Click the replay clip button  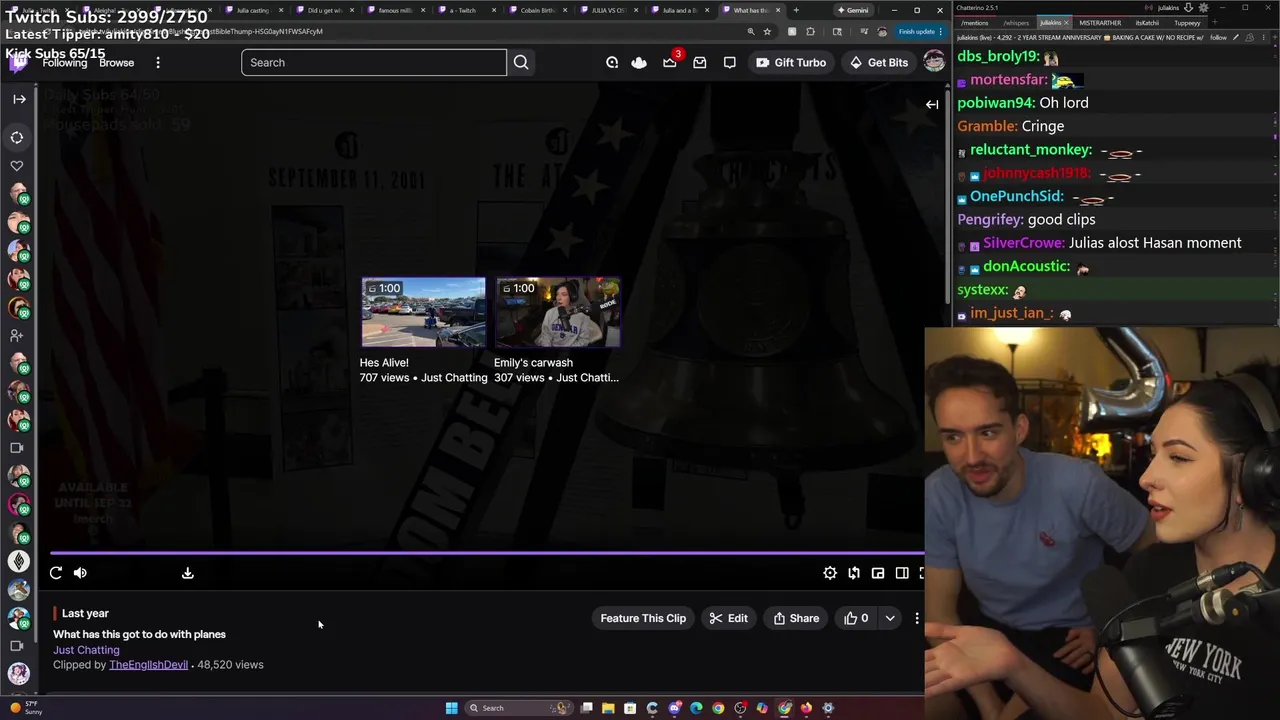[56, 573]
